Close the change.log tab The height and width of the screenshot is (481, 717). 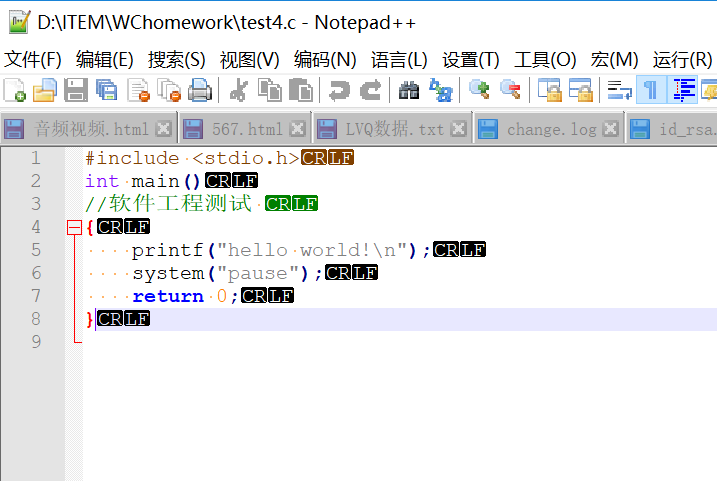coord(611,129)
